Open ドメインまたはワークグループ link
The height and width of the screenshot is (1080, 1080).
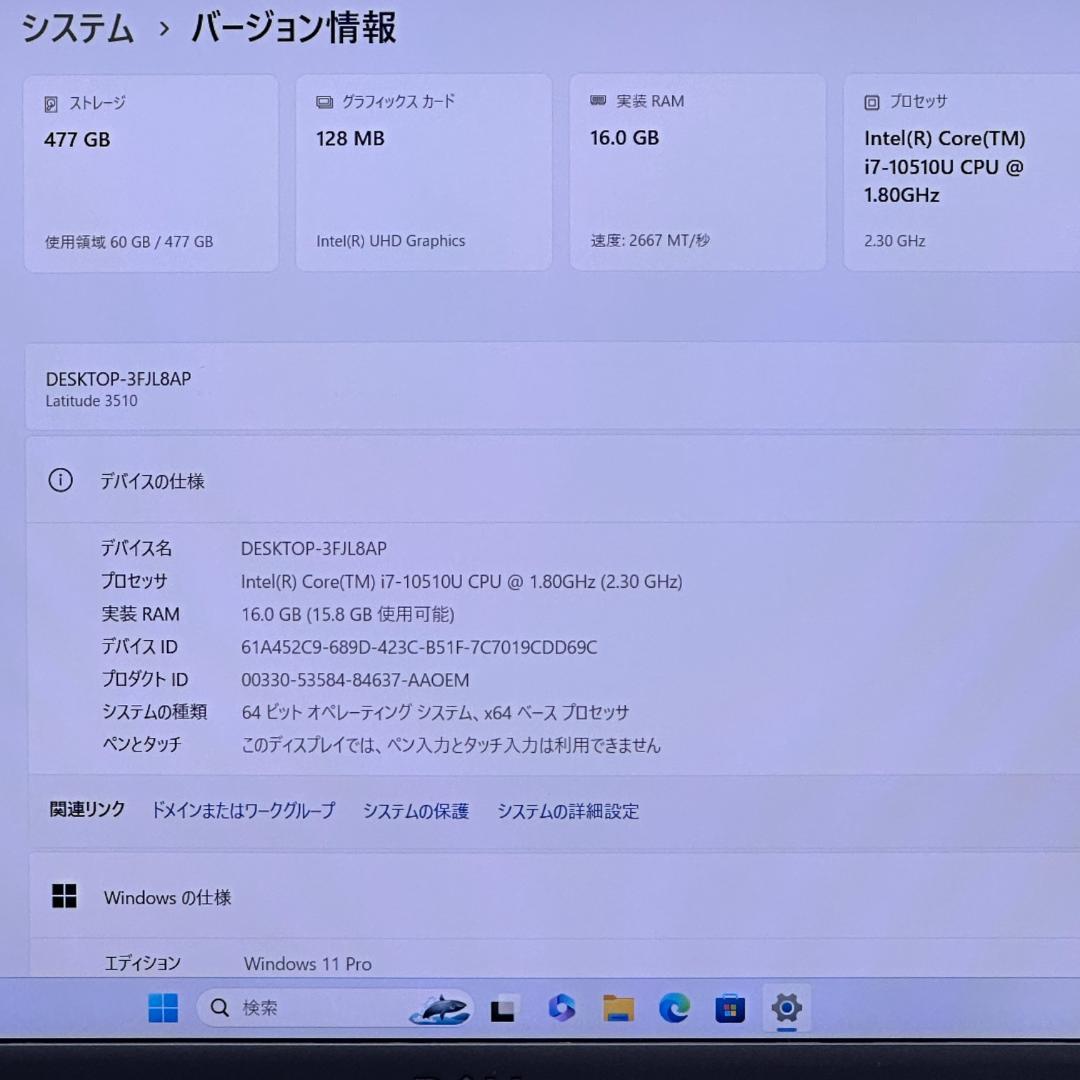[243, 810]
